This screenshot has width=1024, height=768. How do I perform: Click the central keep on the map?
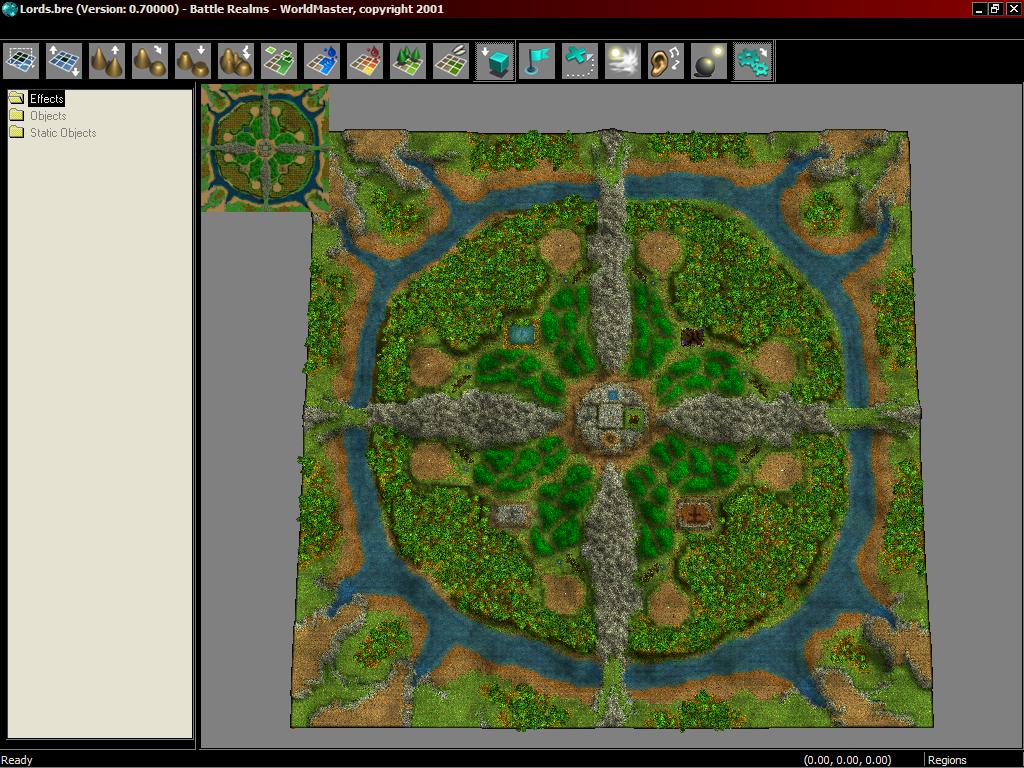click(x=609, y=412)
